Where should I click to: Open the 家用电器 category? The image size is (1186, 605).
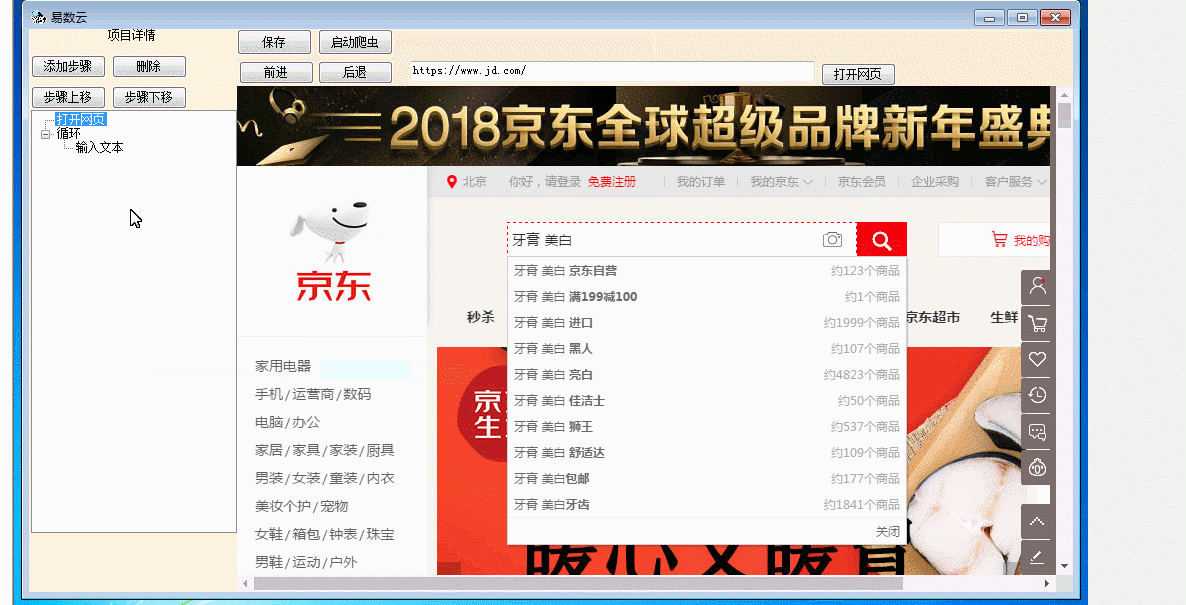(283, 366)
